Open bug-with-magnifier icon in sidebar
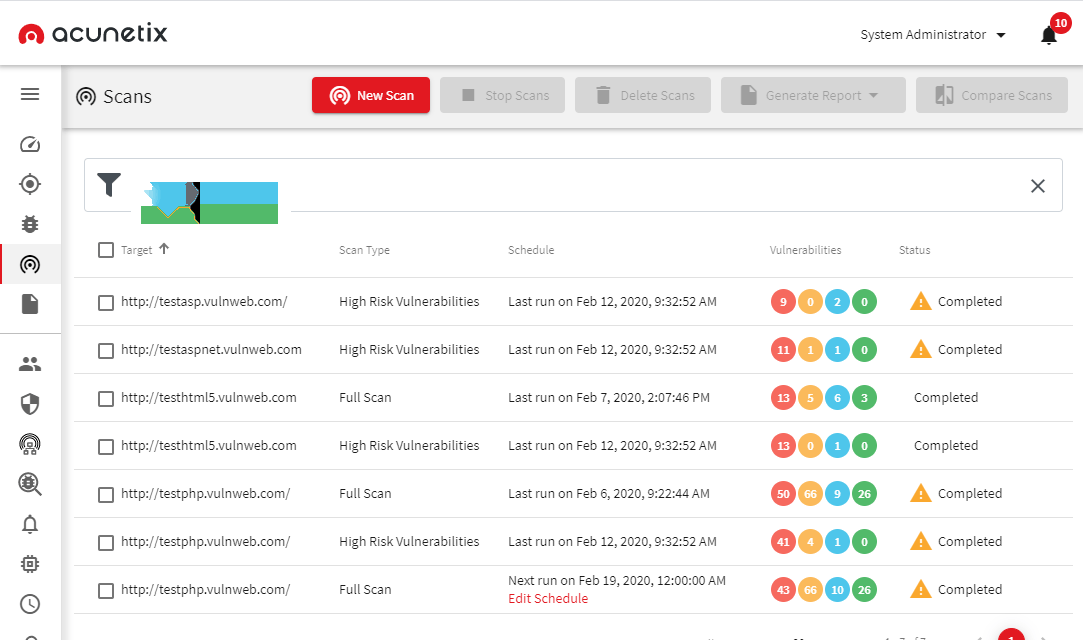This screenshot has height=640, width=1083. (30, 484)
